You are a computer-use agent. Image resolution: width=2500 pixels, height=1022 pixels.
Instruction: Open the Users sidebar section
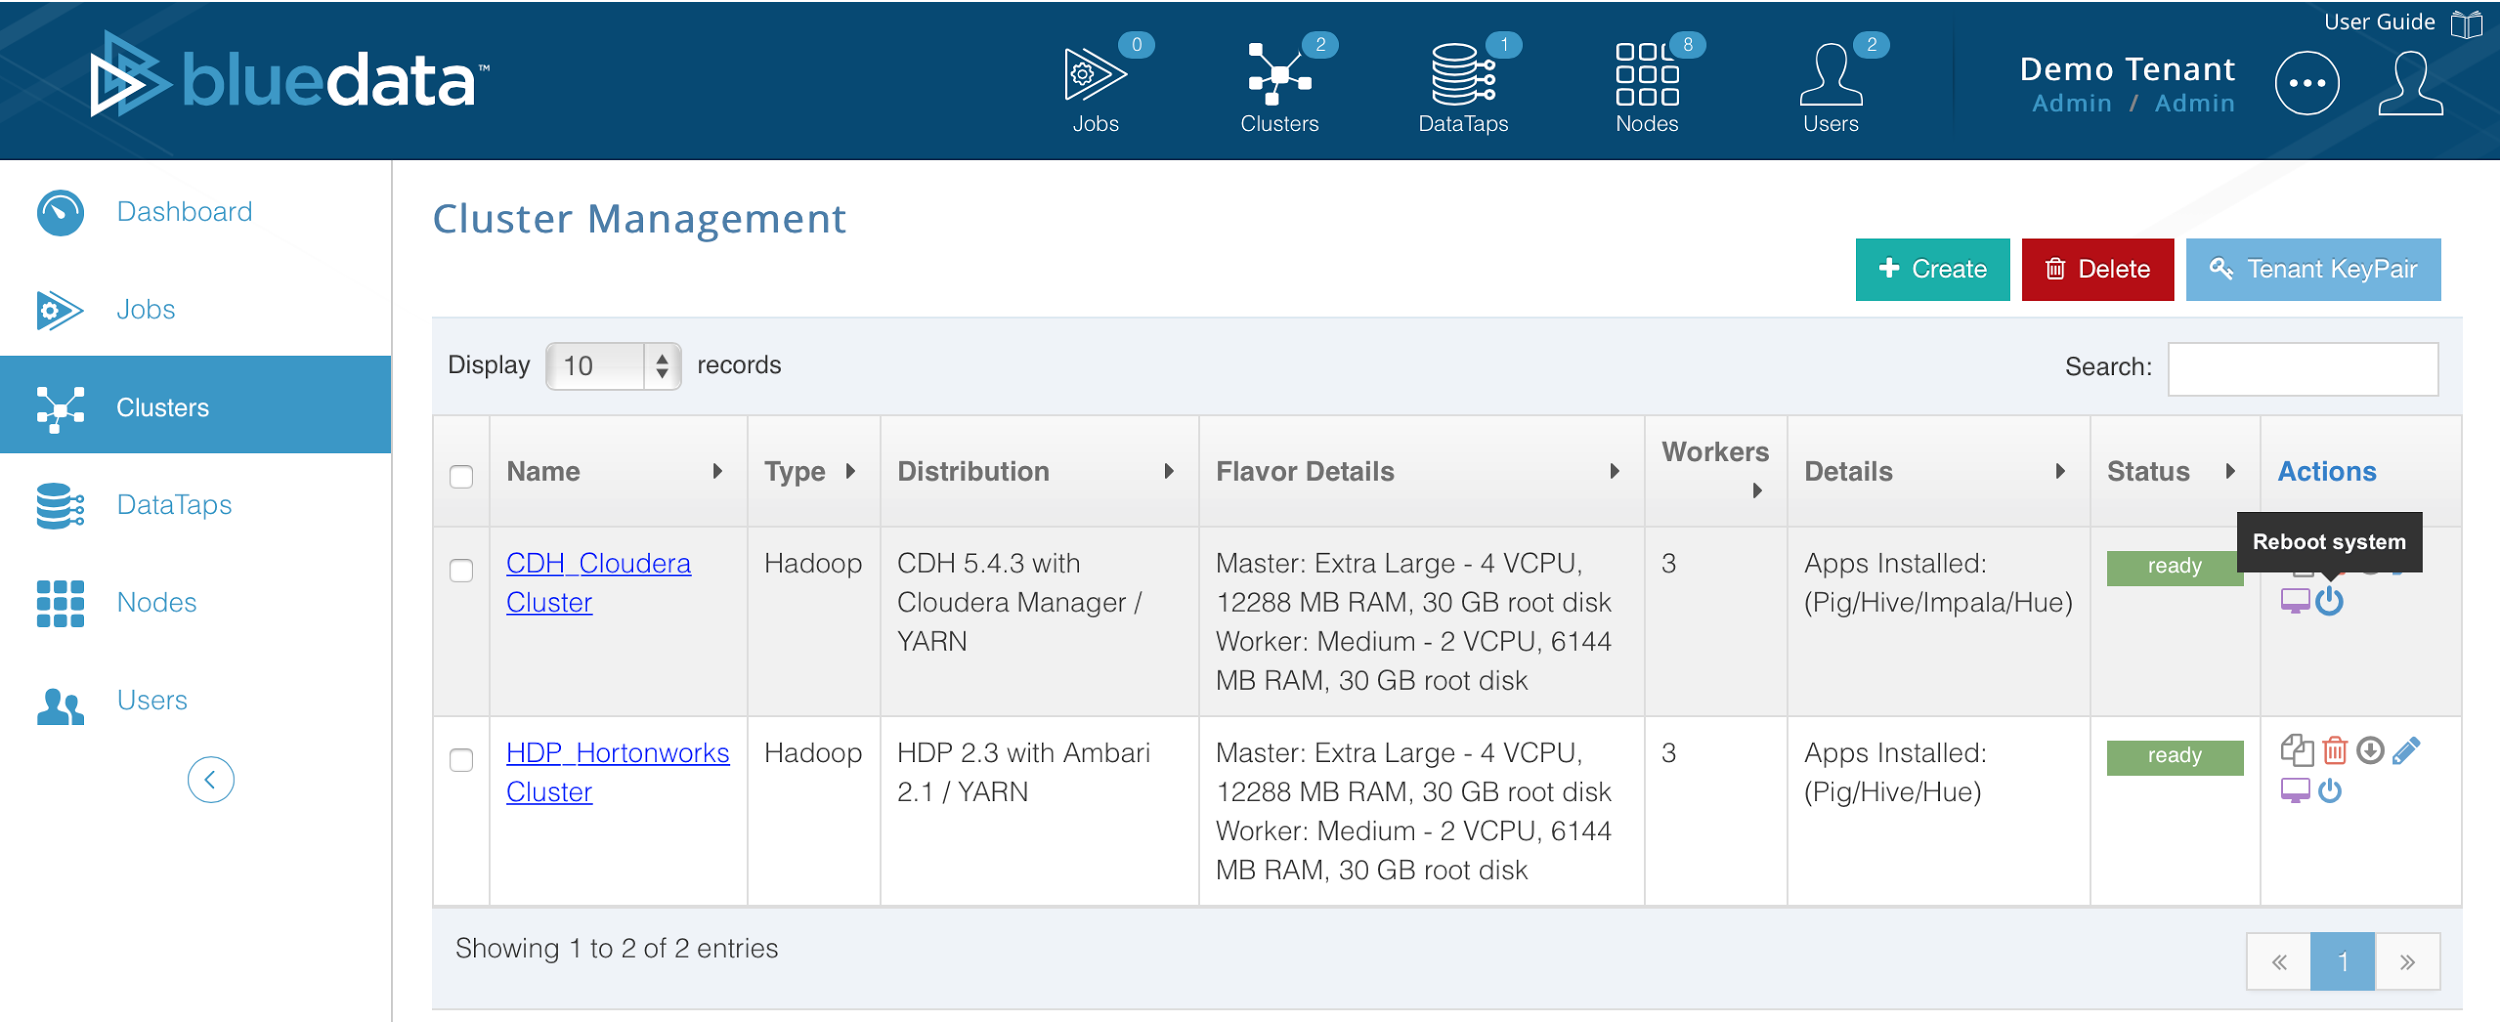coord(152,700)
